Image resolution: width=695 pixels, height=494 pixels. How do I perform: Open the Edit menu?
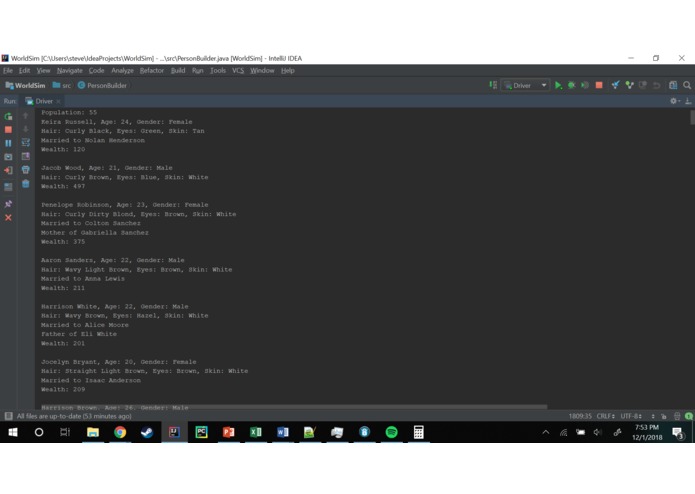coord(24,70)
